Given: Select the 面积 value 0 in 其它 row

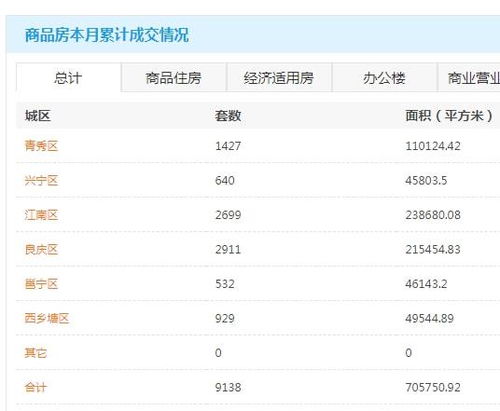Looking at the screenshot, I should pos(409,353).
